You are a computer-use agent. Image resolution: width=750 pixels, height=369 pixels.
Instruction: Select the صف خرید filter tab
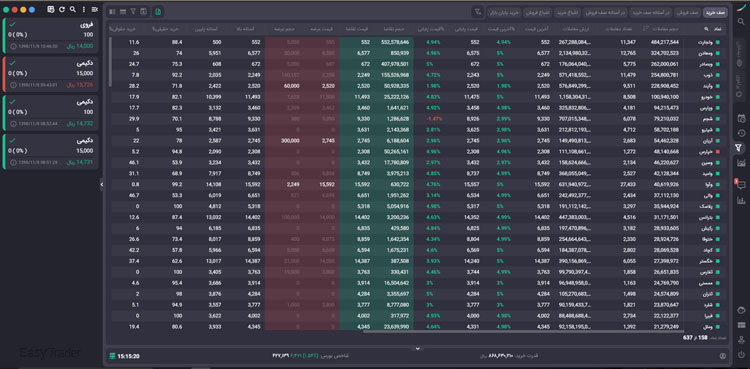pos(715,12)
